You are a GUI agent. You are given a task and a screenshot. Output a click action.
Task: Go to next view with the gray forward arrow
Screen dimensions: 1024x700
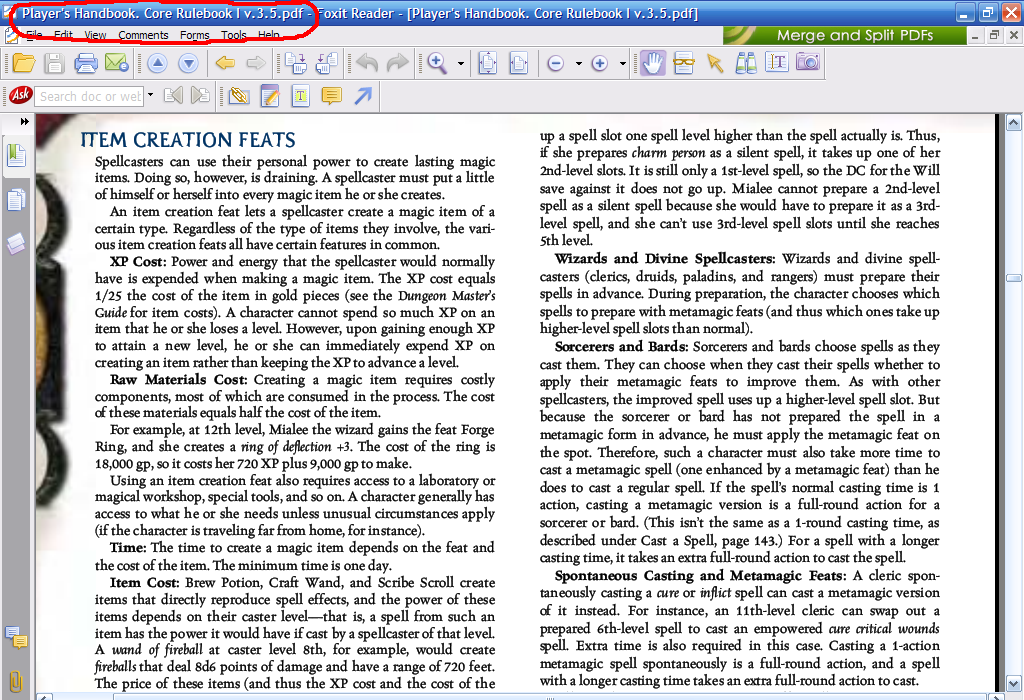tap(256, 63)
